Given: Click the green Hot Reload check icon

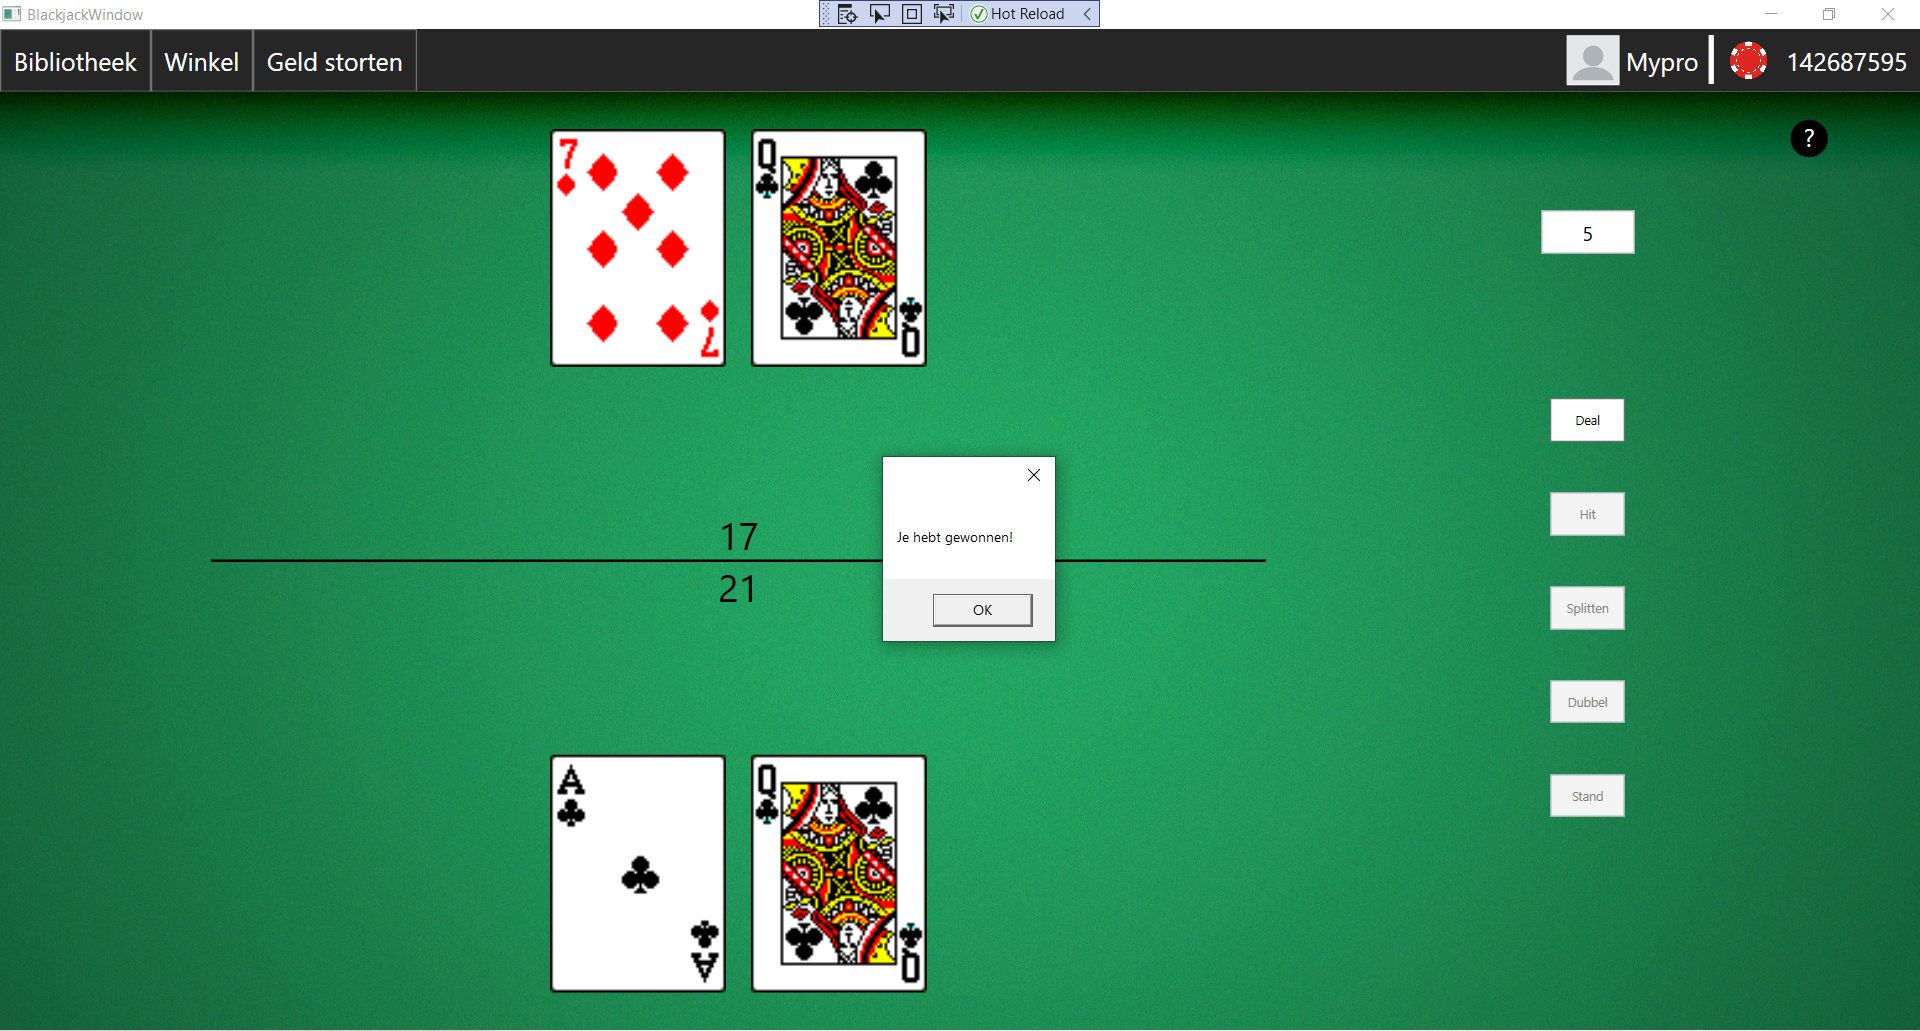Looking at the screenshot, I should point(978,13).
